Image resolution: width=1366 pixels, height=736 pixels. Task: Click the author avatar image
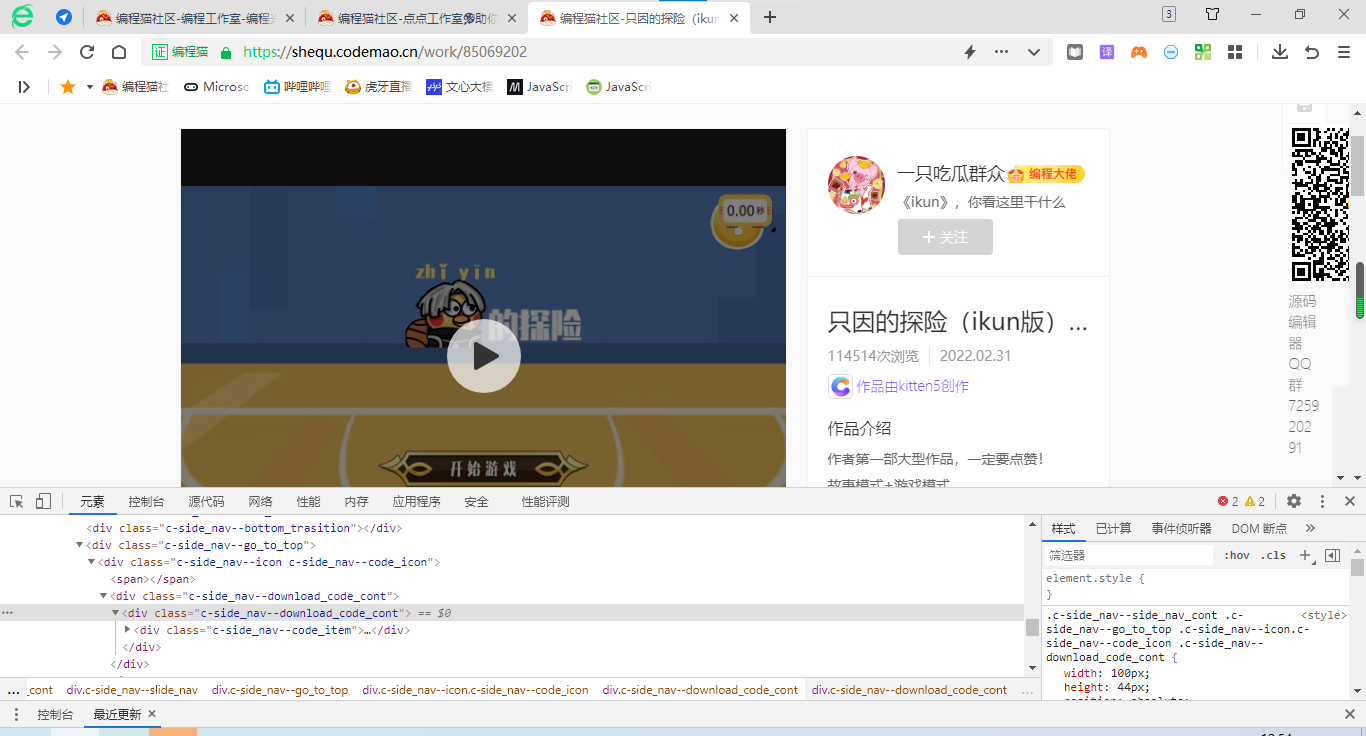[857, 185]
